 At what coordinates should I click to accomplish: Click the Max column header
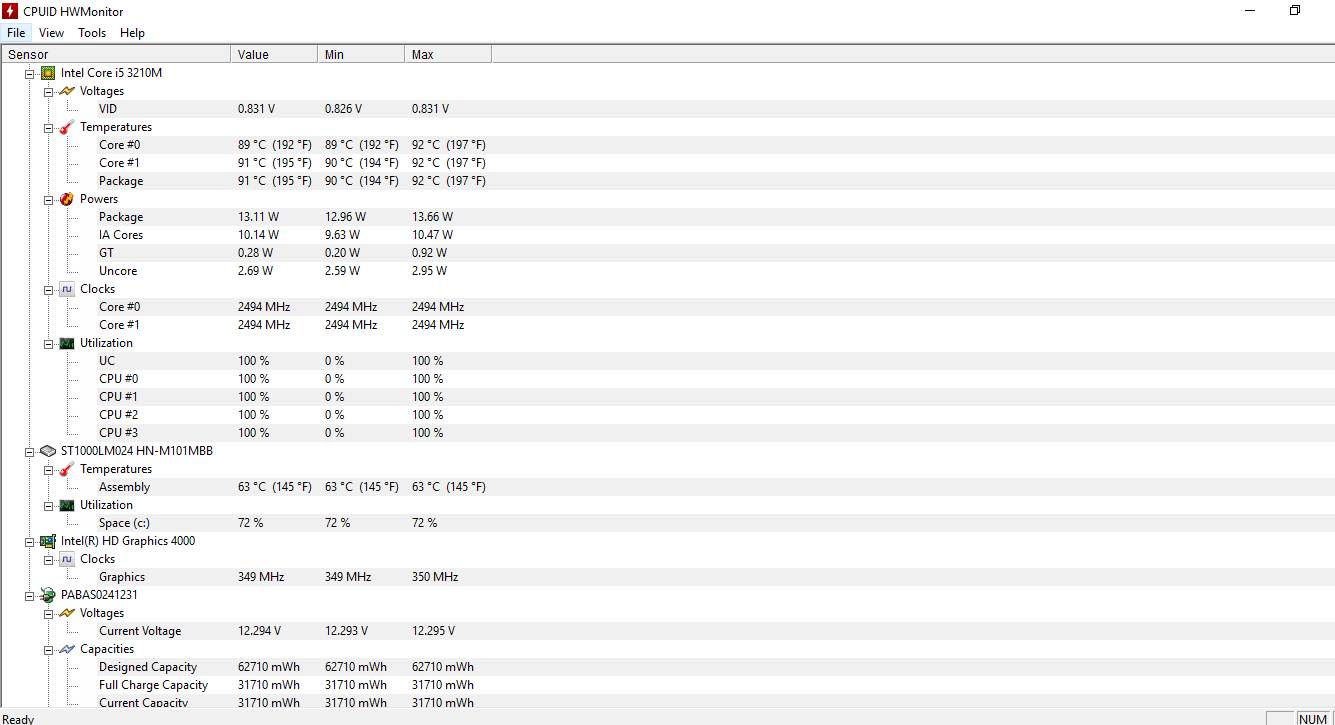pyautogui.click(x=447, y=55)
